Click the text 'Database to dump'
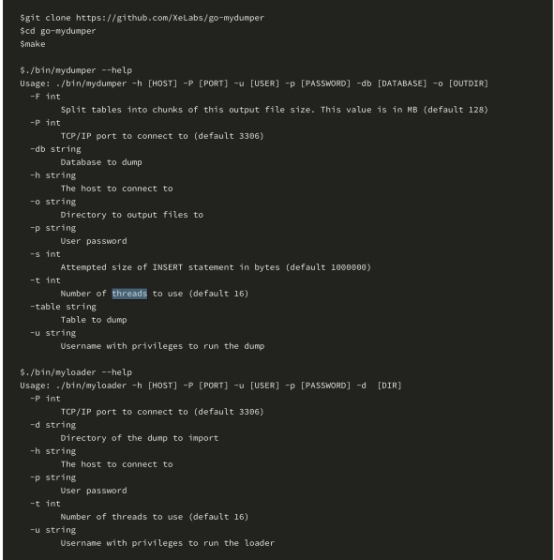554x560 pixels. click(x=101, y=162)
